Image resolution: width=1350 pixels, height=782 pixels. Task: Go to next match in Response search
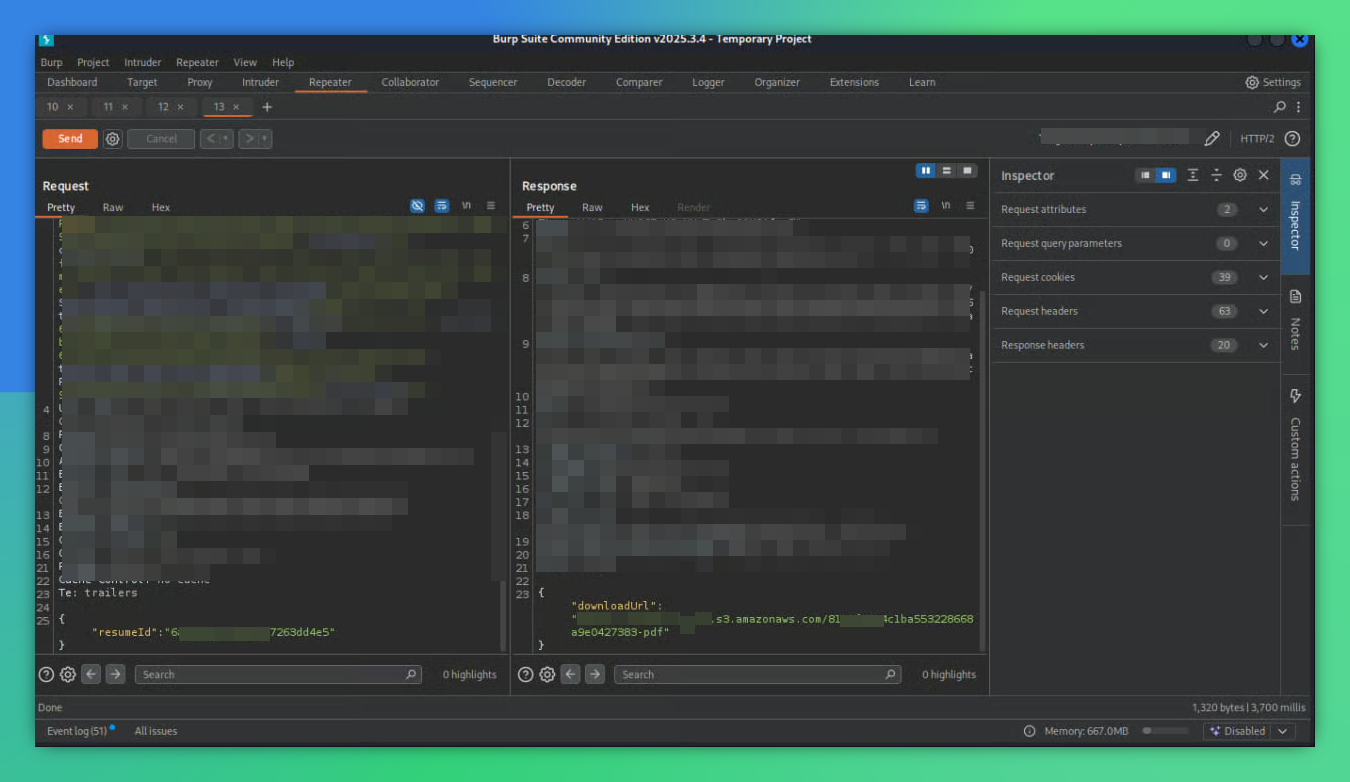pos(596,675)
